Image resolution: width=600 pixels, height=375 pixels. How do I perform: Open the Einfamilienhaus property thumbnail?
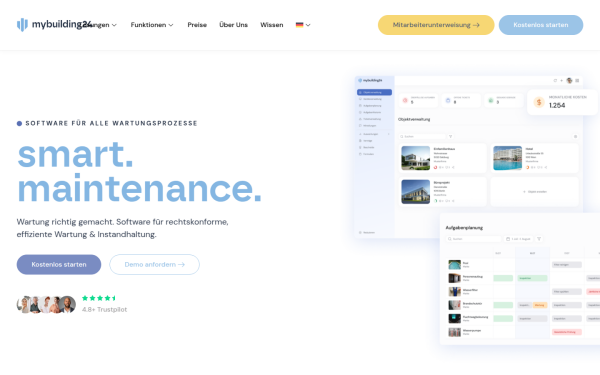click(x=416, y=158)
